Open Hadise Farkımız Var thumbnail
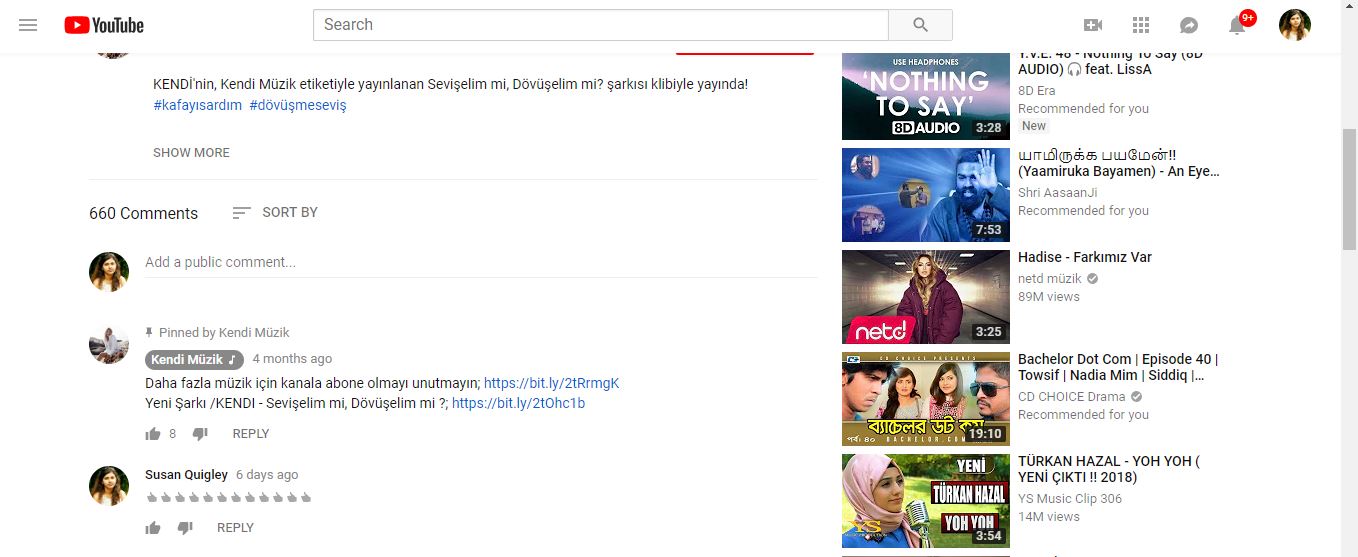This screenshot has height=557, width=1358. tap(926, 297)
